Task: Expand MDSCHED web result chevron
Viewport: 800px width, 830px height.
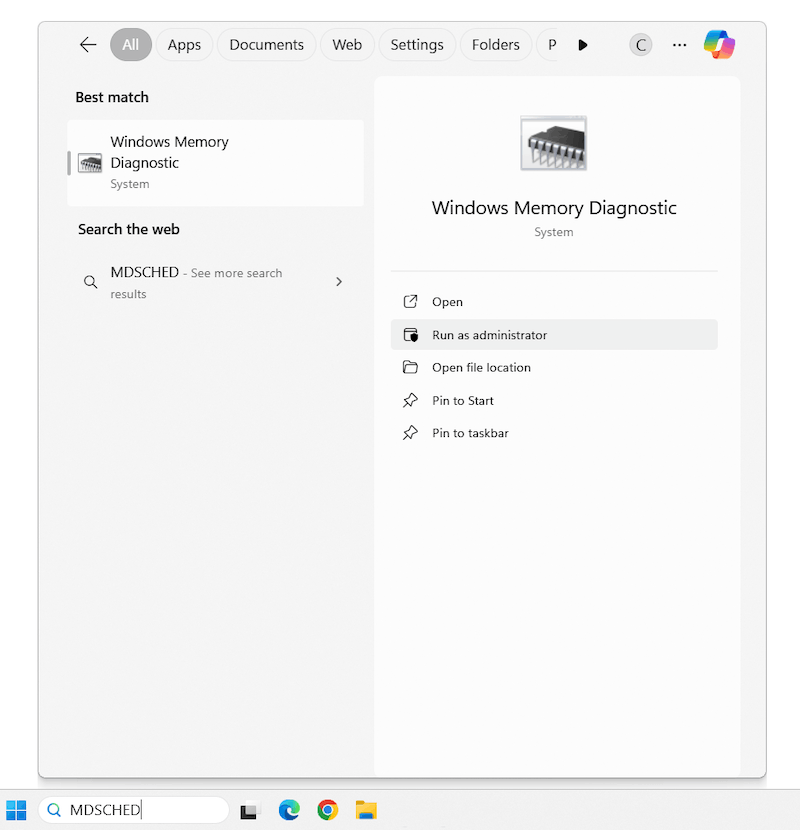Action: pos(339,282)
